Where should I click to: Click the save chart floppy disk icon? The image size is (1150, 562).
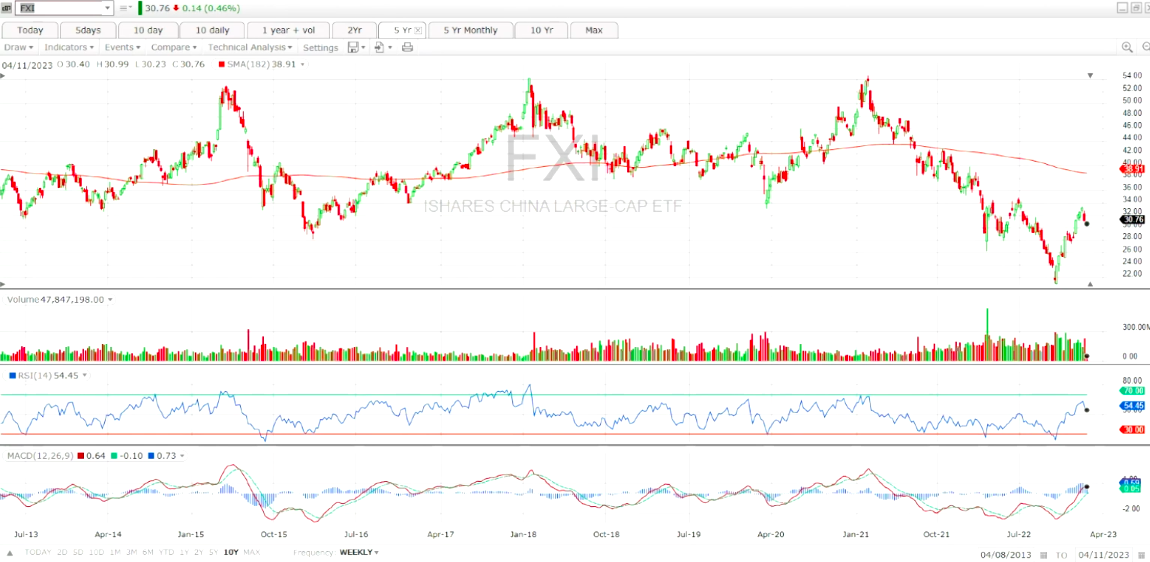click(x=354, y=48)
